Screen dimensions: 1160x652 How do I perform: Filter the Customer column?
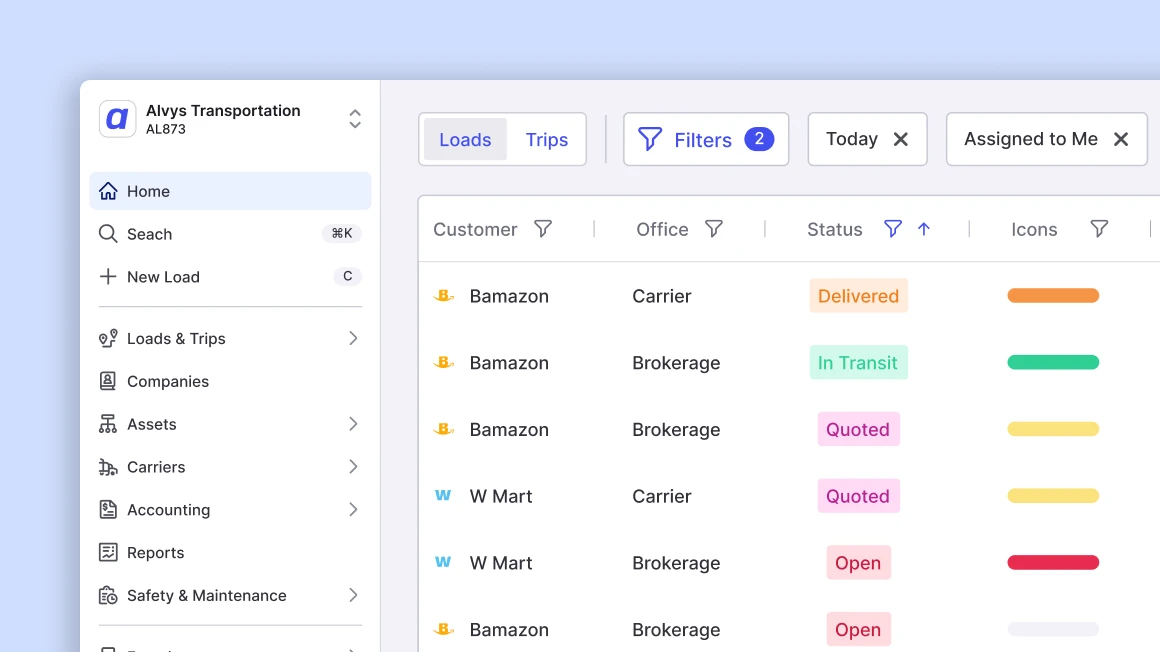(543, 229)
